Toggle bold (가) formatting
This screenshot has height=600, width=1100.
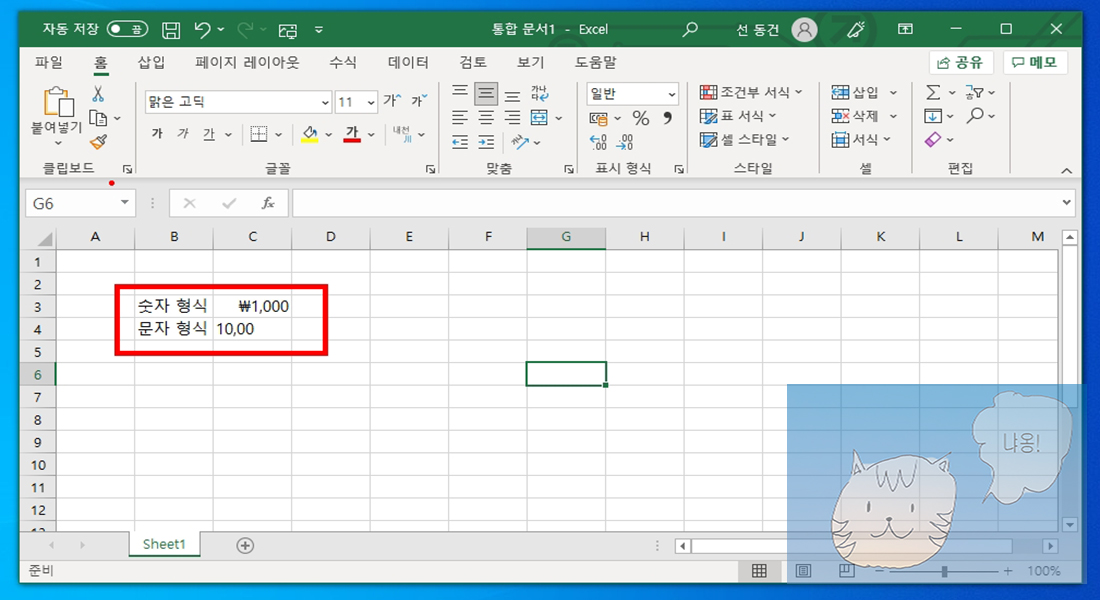point(157,133)
